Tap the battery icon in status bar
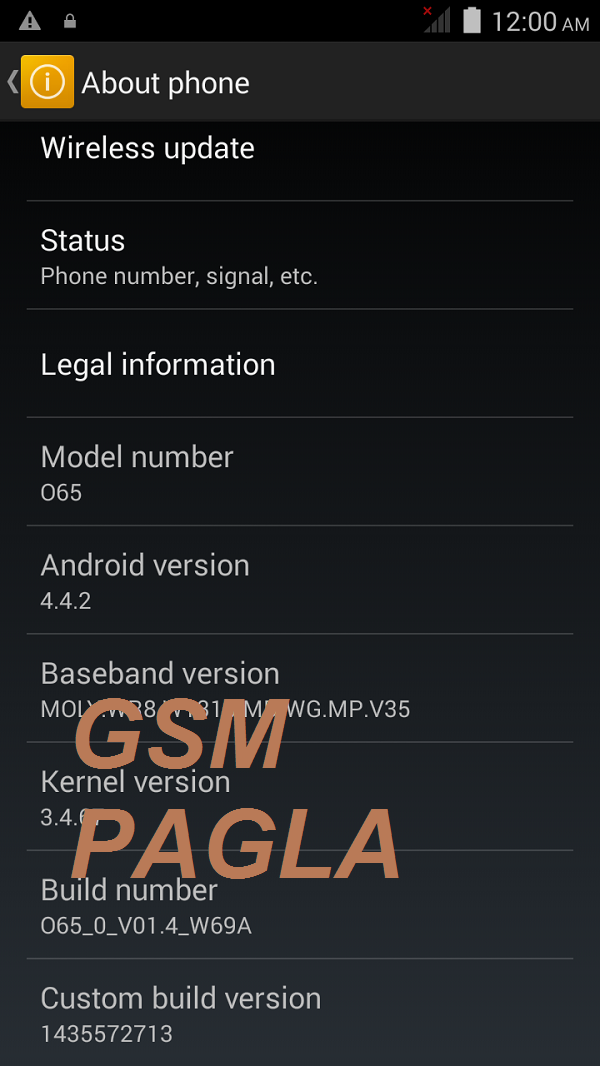The width and height of the screenshot is (600, 1066). [x=472, y=20]
